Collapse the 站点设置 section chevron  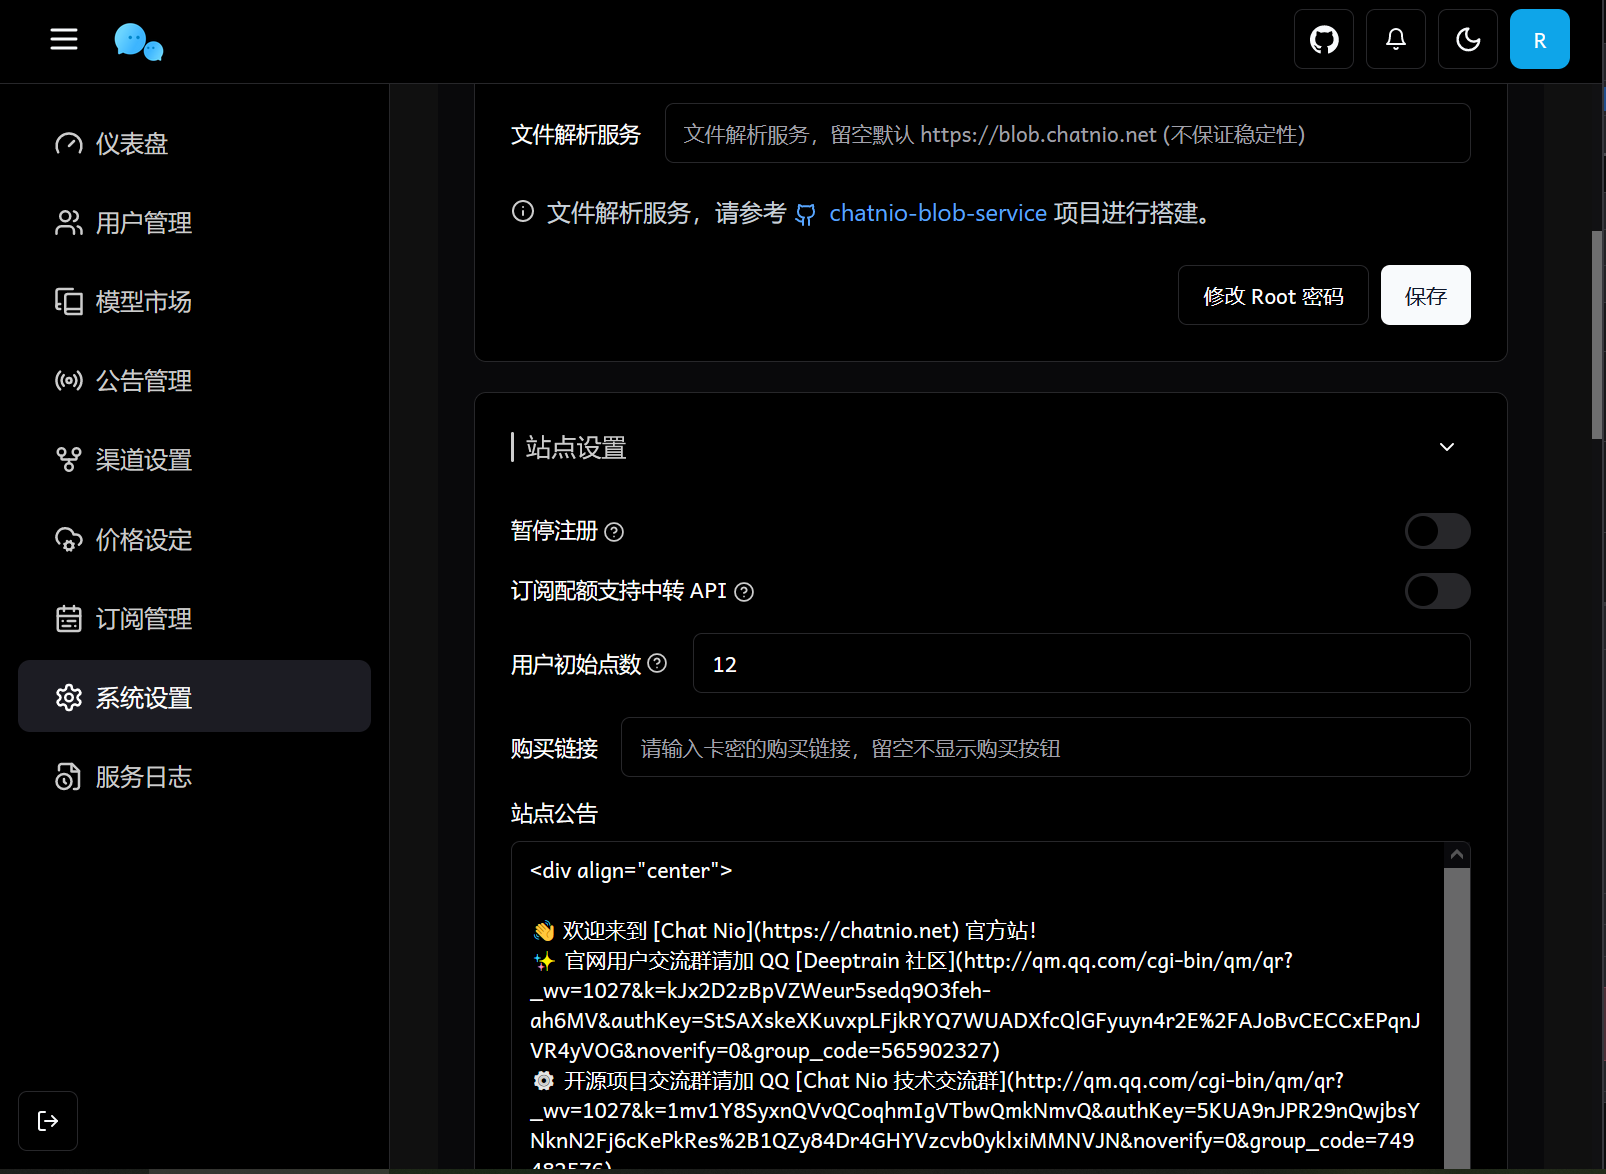(x=1446, y=447)
